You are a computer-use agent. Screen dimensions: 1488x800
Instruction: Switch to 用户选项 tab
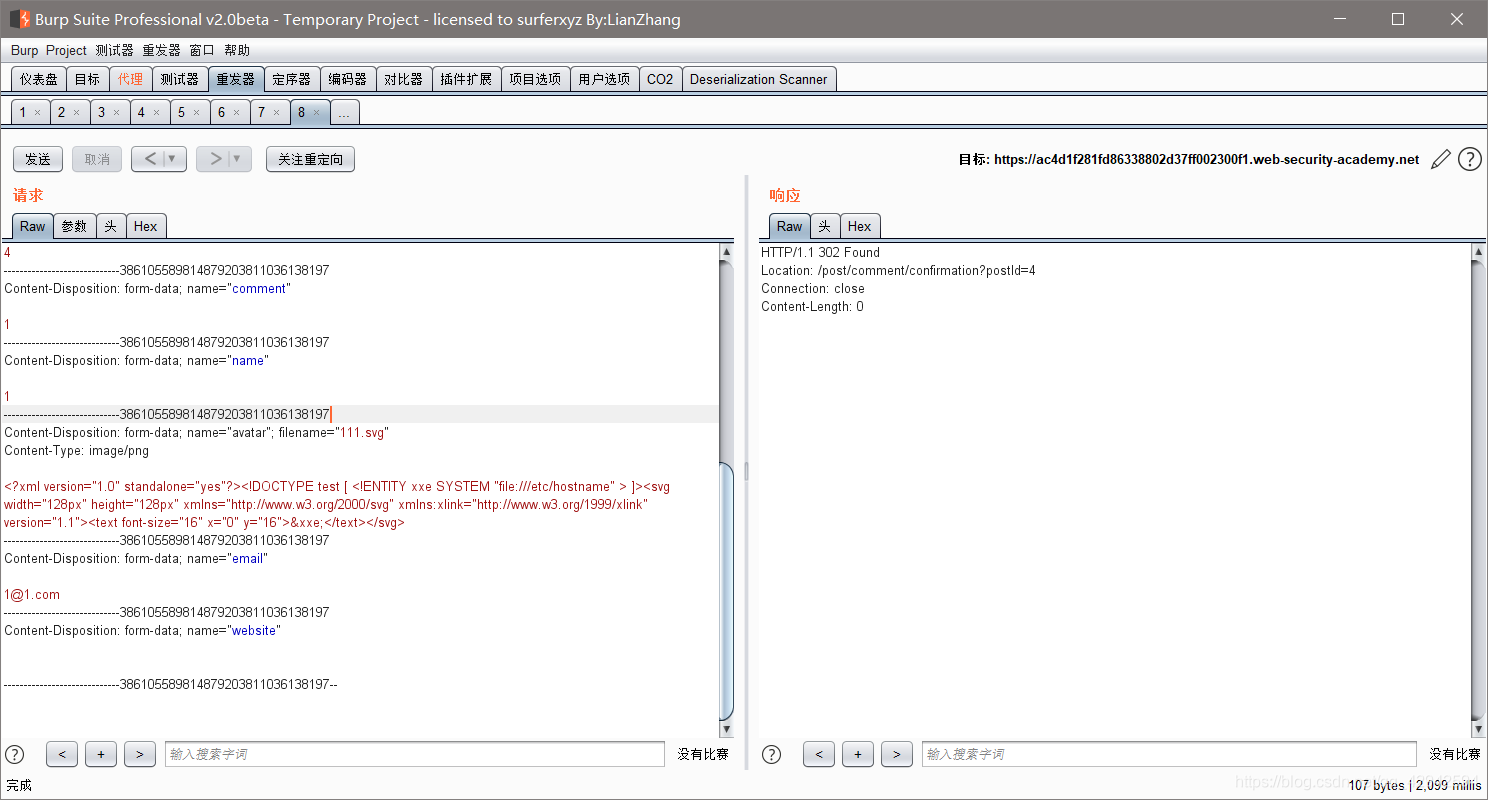(604, 79)
